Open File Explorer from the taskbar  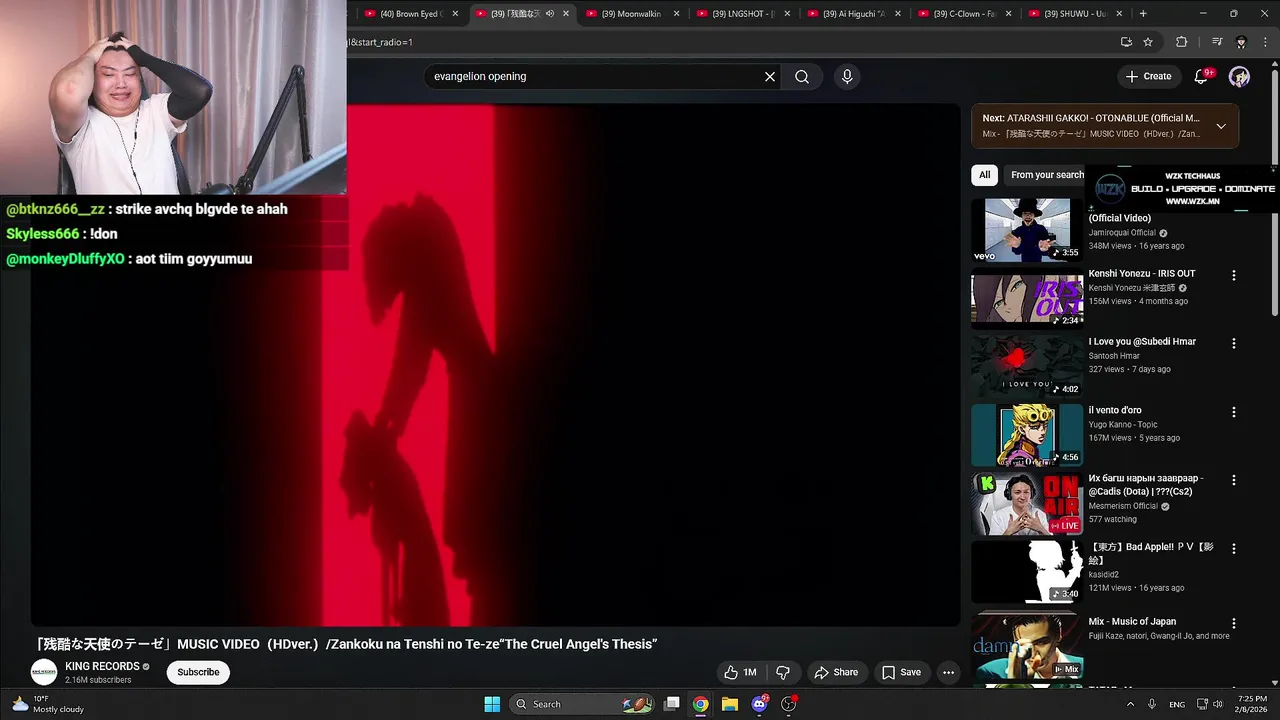(x=730, y=704)
